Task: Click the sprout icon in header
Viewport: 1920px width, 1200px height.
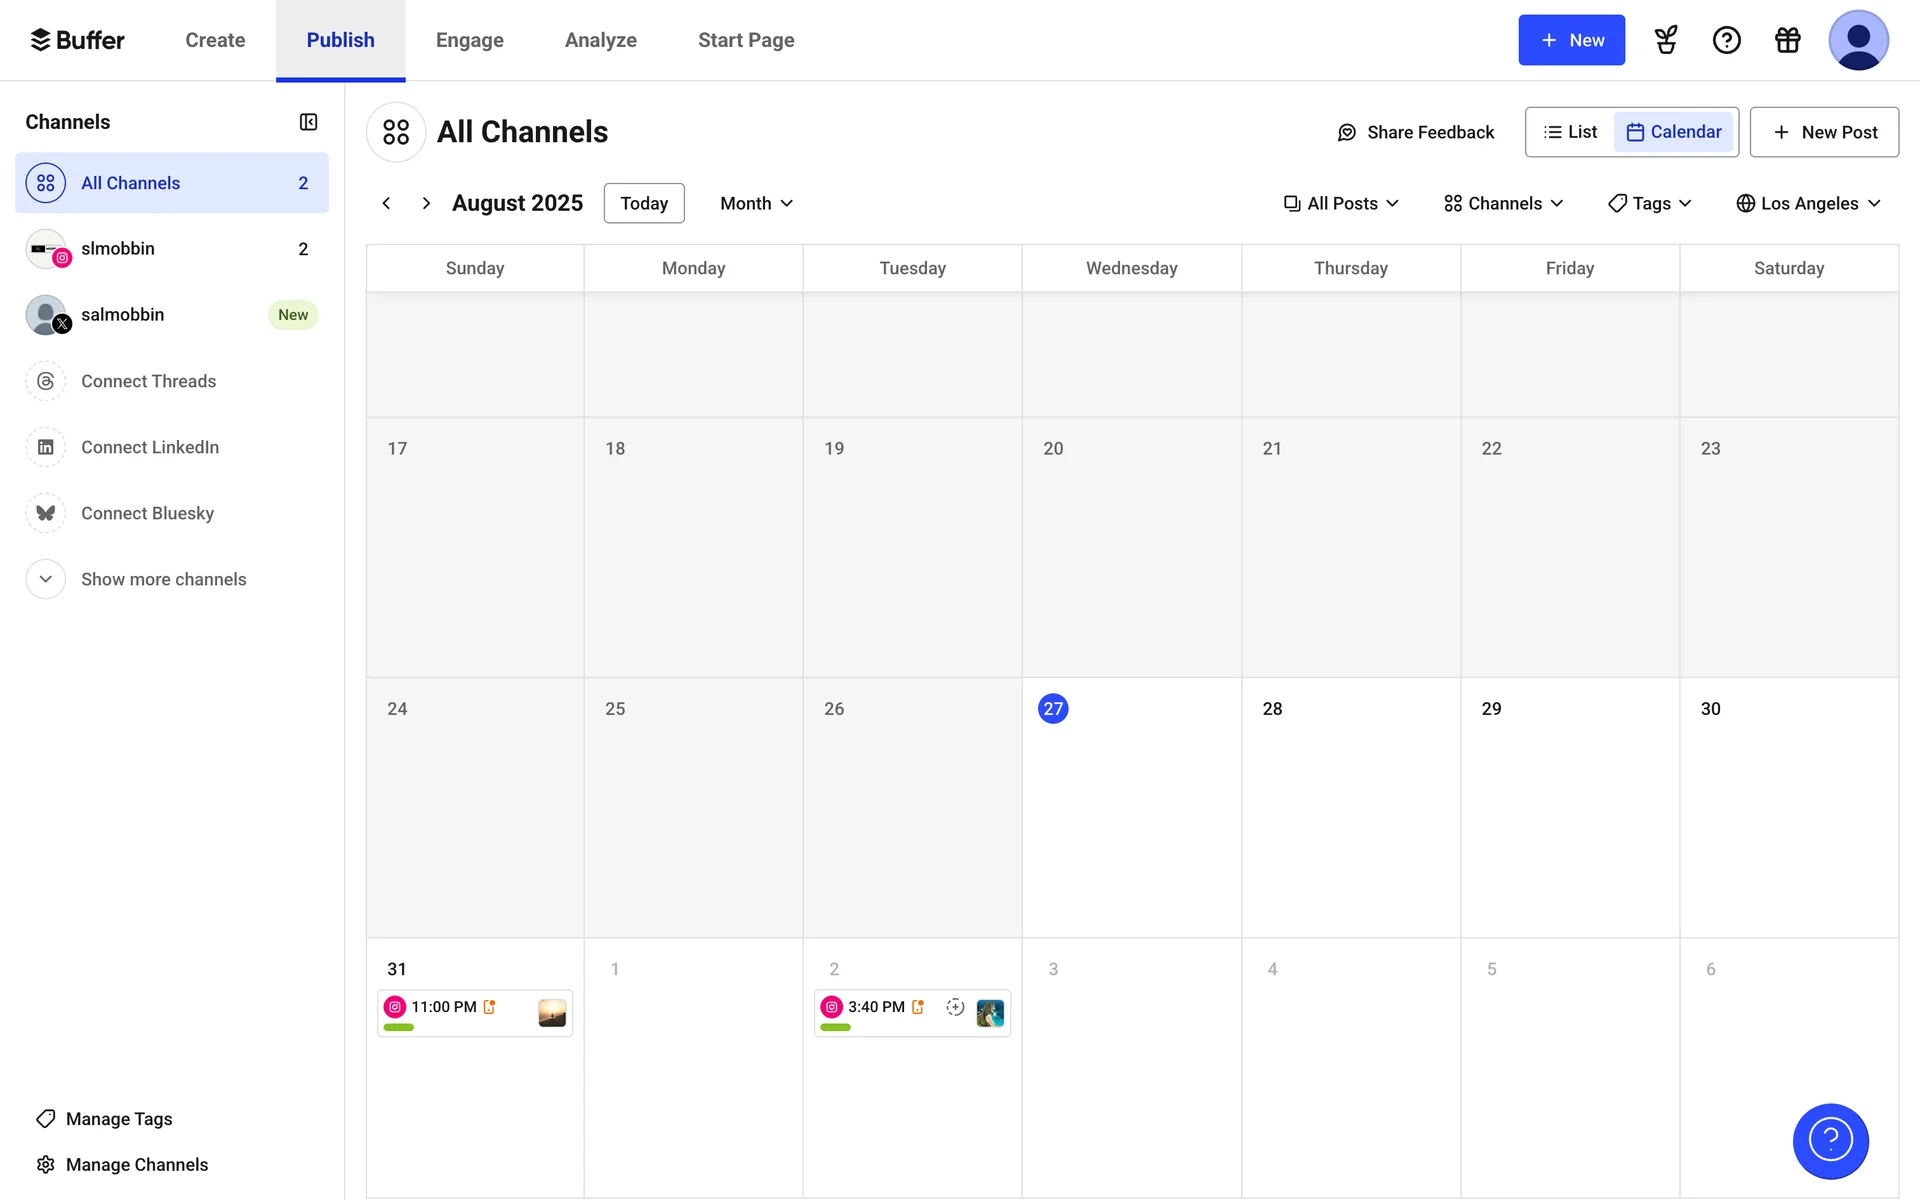Action: point(1666,40)
